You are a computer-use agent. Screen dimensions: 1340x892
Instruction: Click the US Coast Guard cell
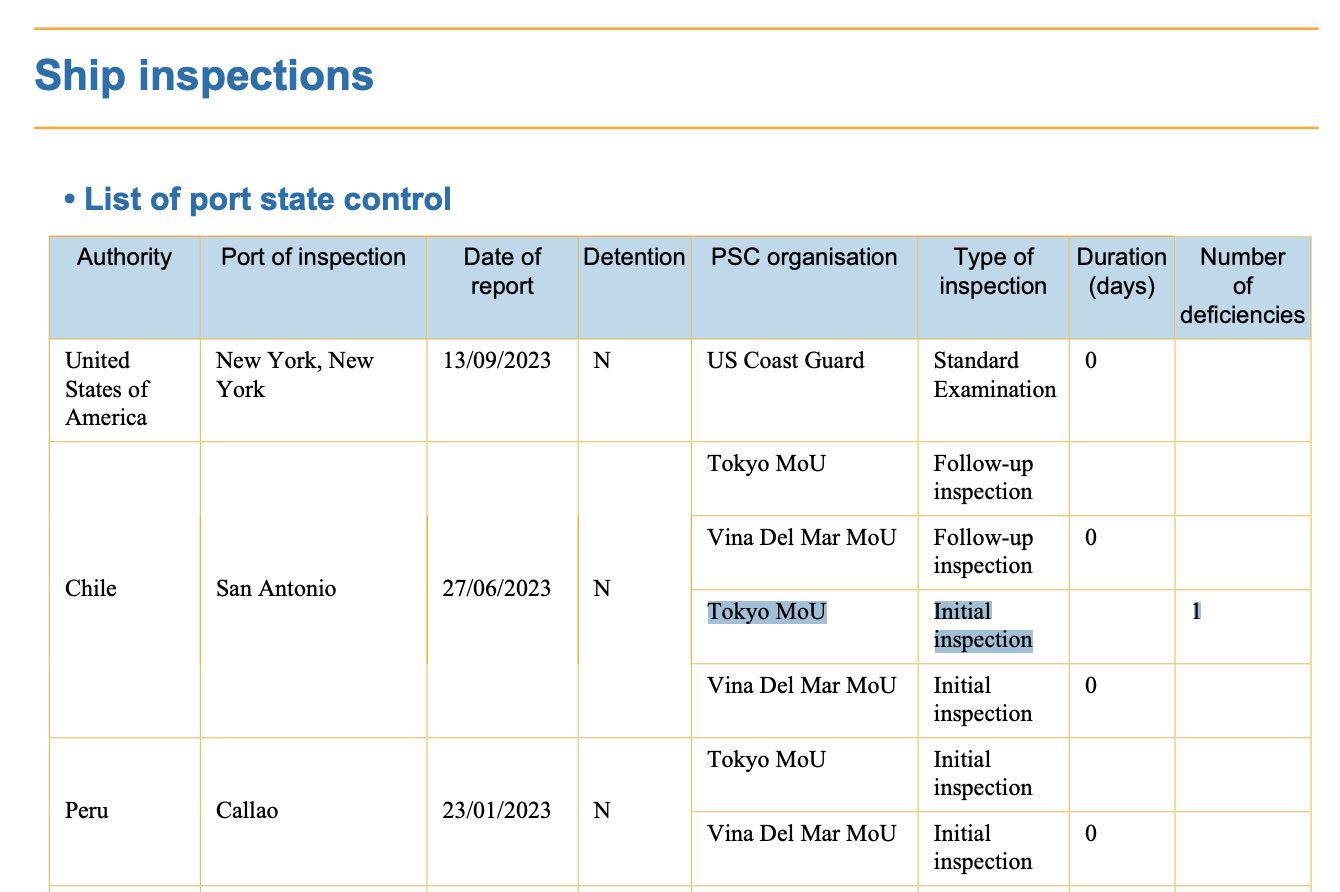[x=786, y=361]
